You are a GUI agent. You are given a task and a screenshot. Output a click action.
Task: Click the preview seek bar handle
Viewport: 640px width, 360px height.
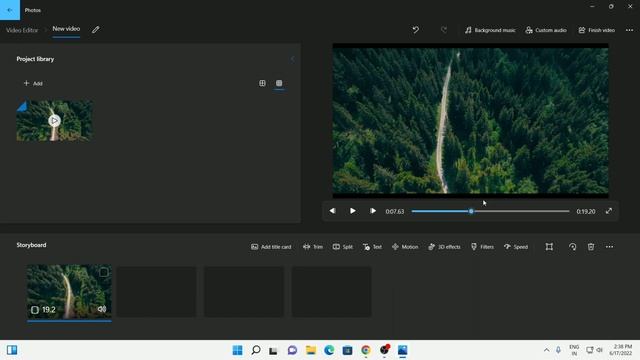(471, 211)
